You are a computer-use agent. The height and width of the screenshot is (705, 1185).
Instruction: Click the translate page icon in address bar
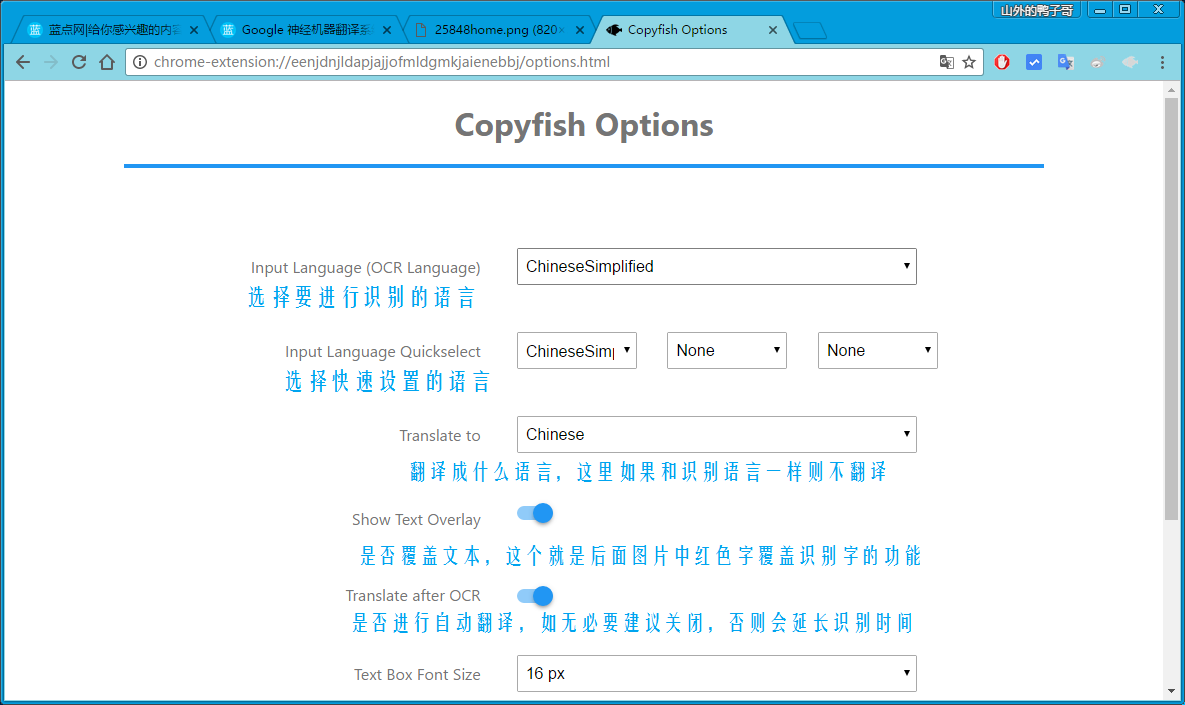coord(946,62)
